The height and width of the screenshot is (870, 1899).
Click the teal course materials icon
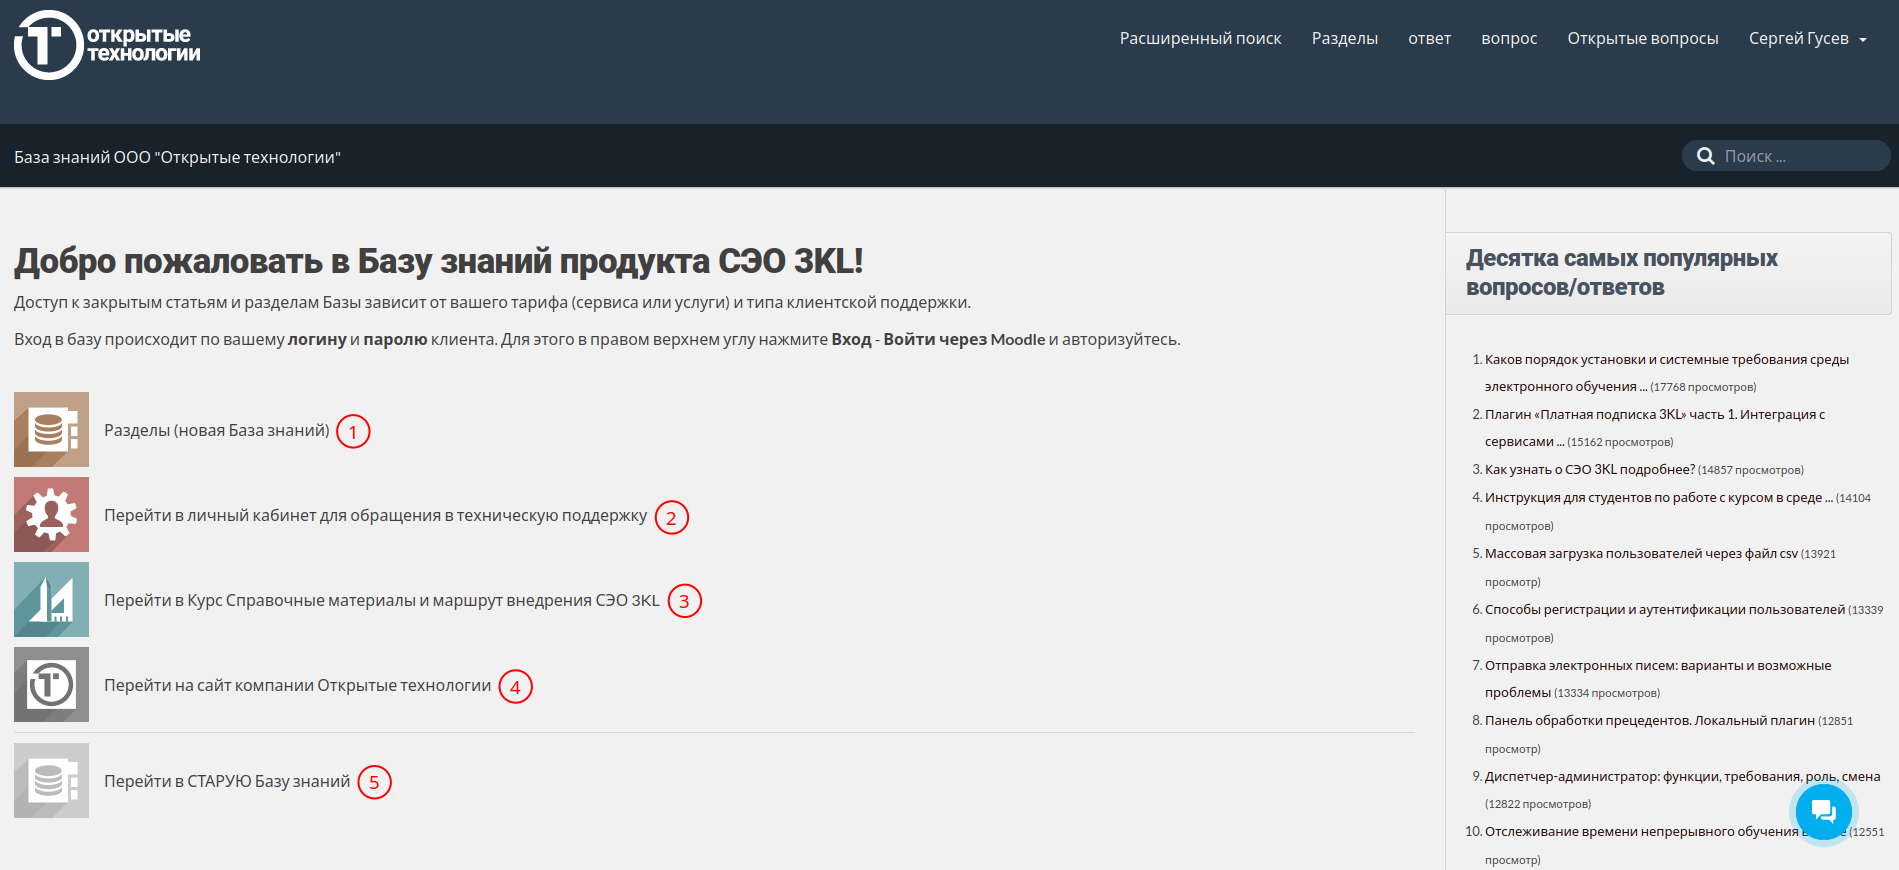[51, 600]
